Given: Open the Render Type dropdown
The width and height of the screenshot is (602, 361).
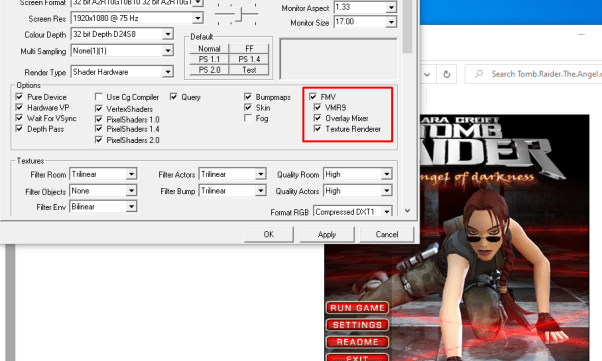Looking at the screenshot, I should point(168,72).
